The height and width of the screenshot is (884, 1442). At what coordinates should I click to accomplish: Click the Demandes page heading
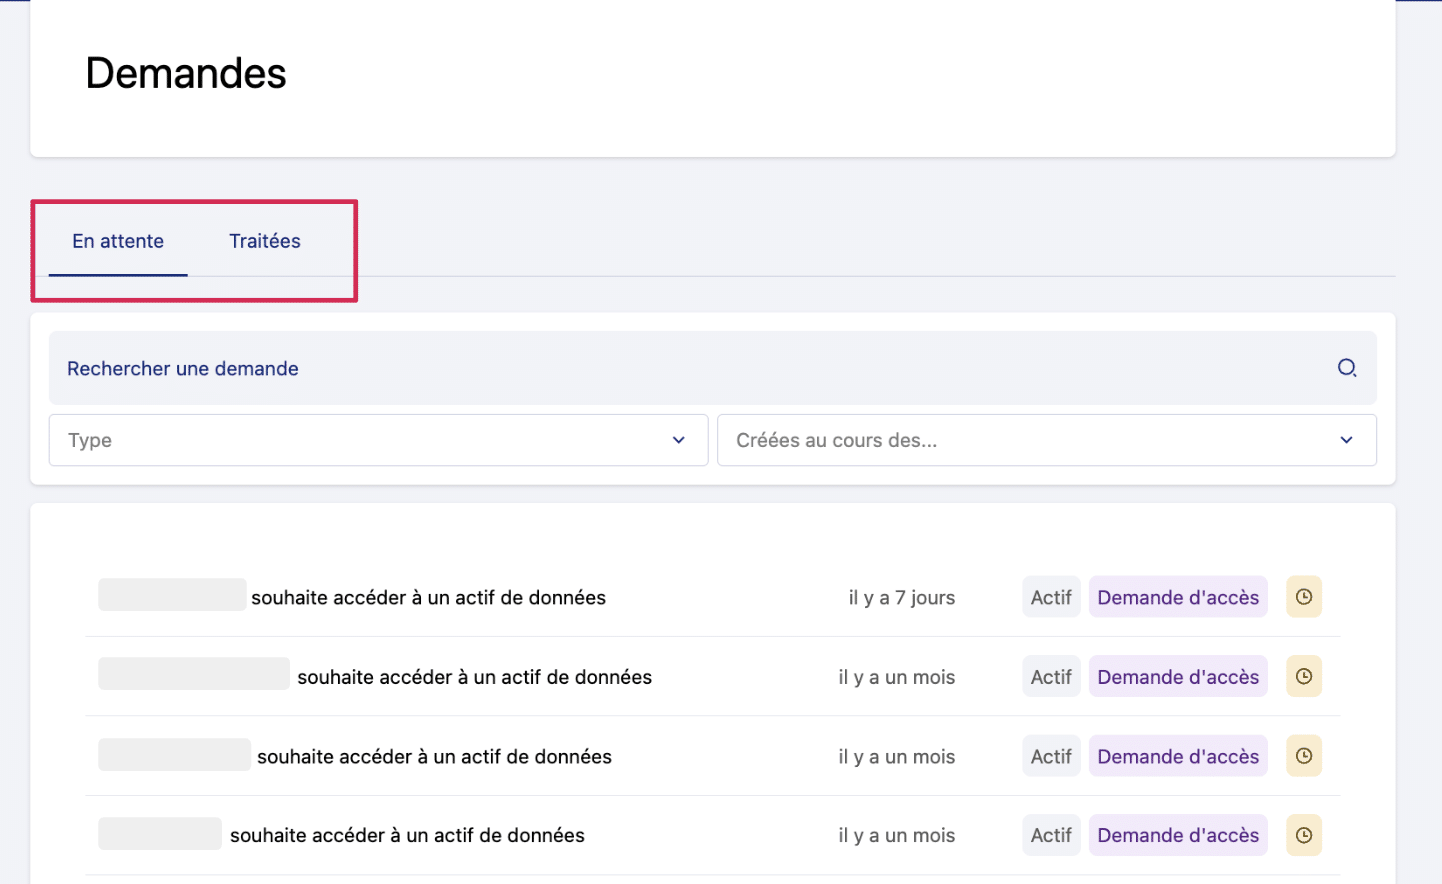click(x=186, y=73)
